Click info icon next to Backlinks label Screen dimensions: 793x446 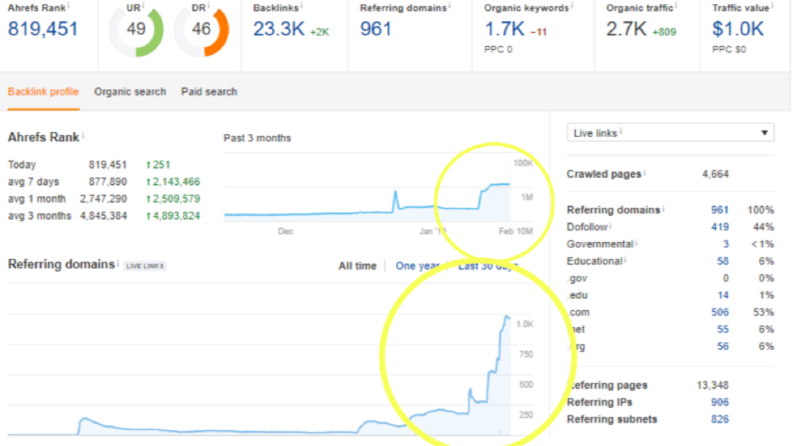pos(301,6)
